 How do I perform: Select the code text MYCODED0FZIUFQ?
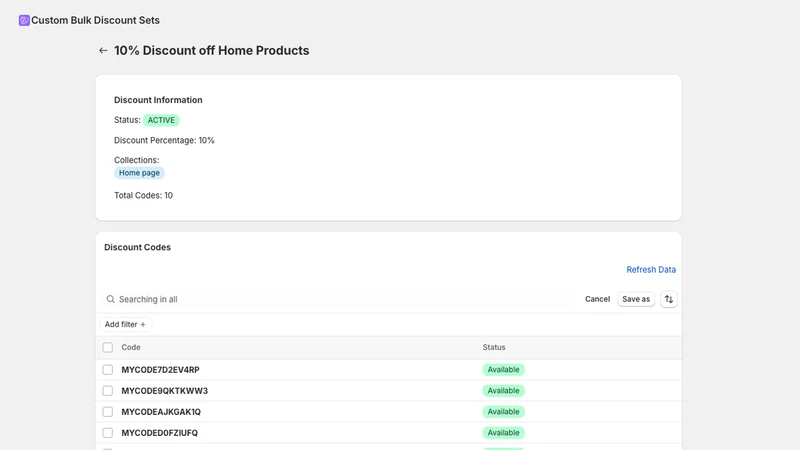(x=159, y=433)
